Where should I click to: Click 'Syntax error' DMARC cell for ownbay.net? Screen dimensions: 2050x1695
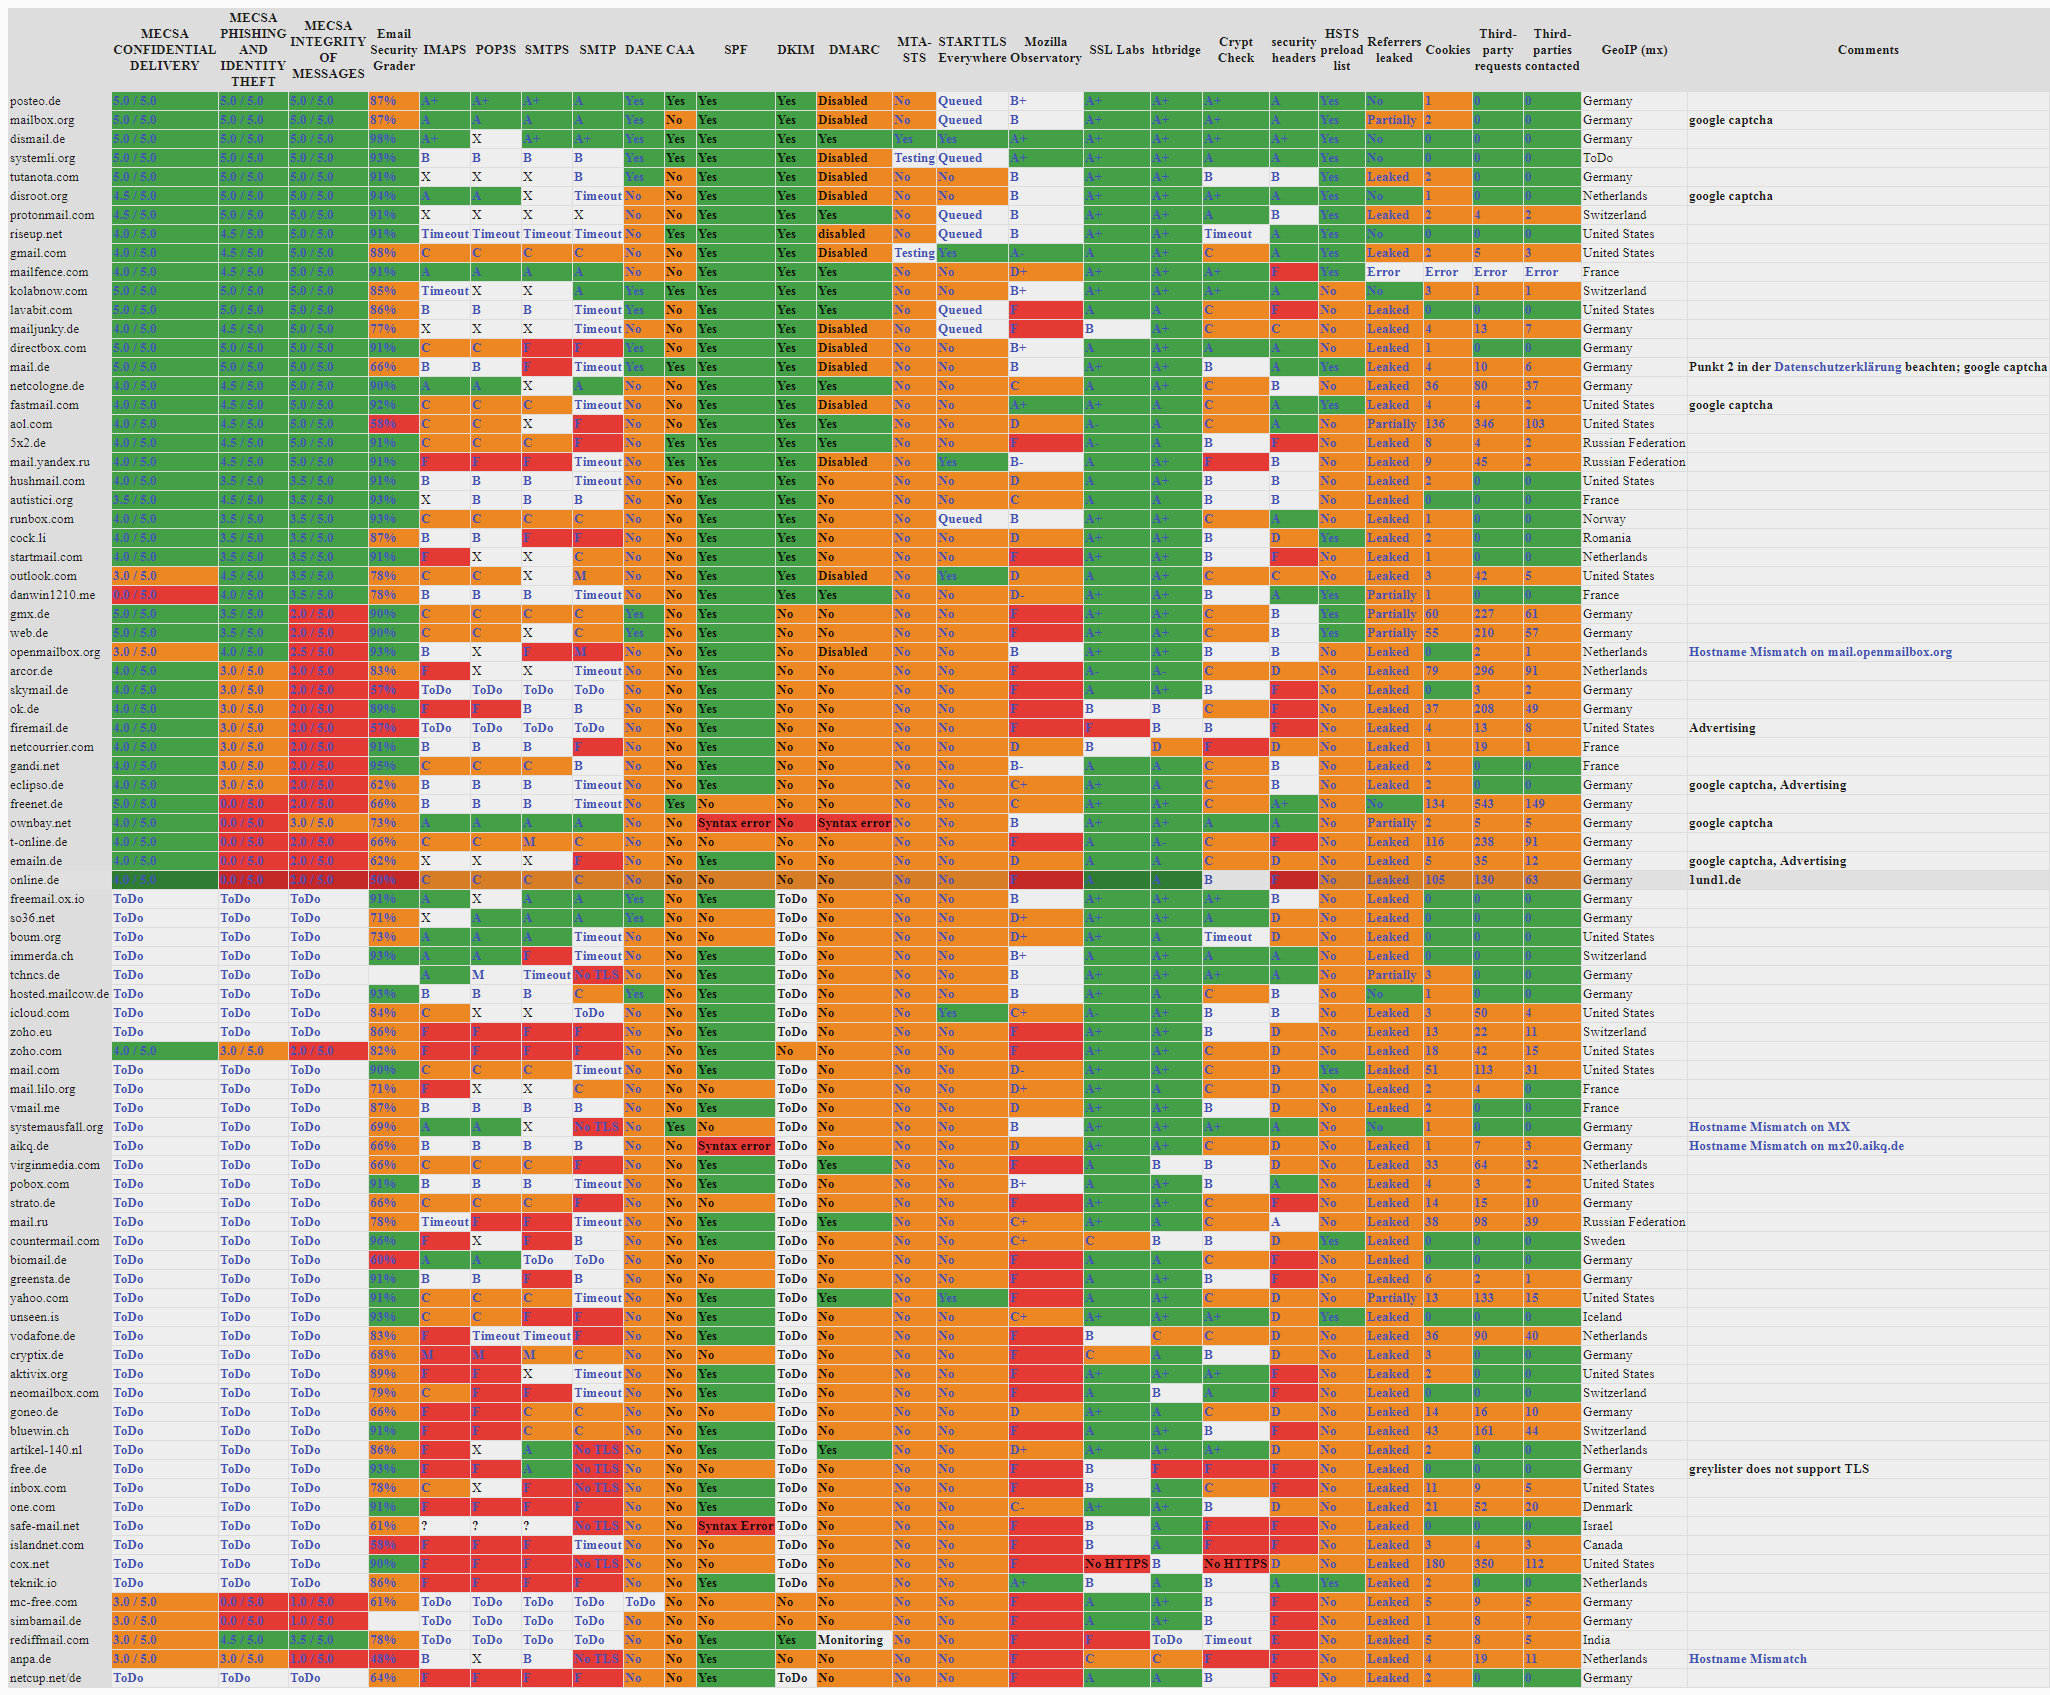click(x=854, y=823)
